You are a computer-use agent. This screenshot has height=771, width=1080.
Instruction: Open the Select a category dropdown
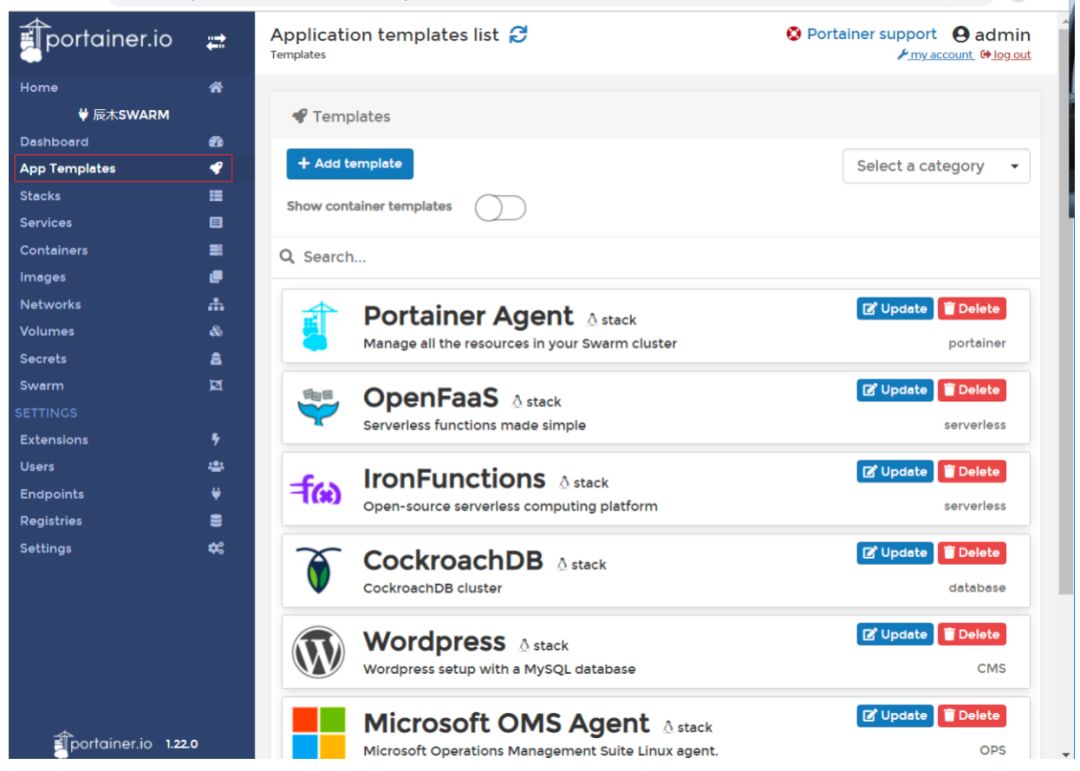click(936, 166)
